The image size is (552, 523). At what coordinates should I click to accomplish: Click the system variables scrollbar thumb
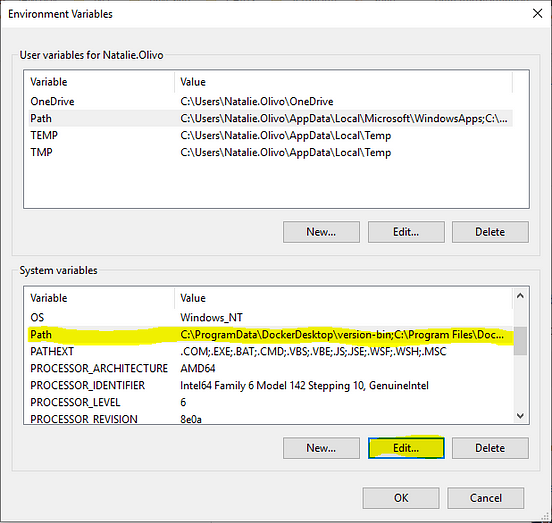pos(520,341)
